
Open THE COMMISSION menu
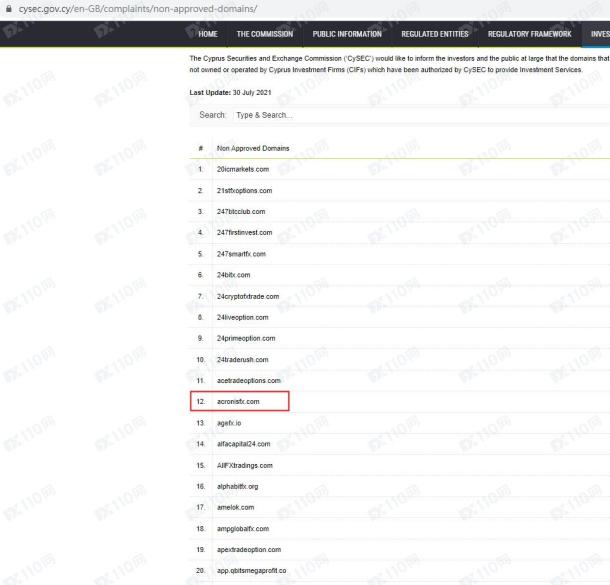pos(265,34)
